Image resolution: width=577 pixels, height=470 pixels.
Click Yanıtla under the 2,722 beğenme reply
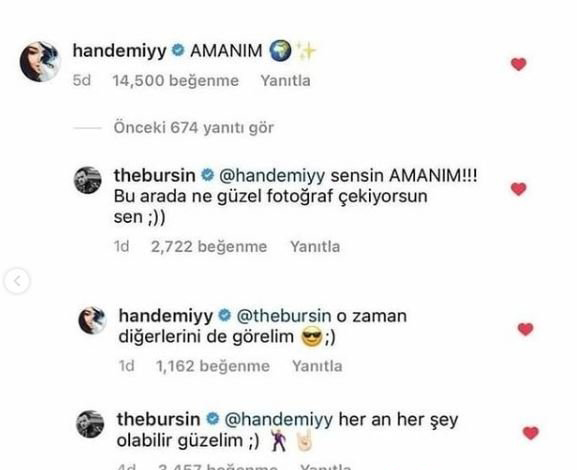[x=315, y=247]
